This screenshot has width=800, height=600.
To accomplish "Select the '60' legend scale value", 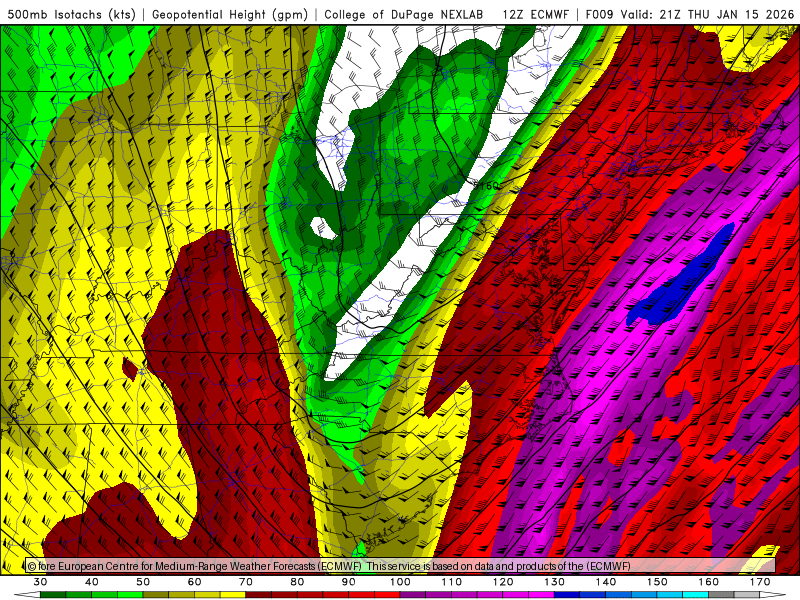I will [195, 582].
